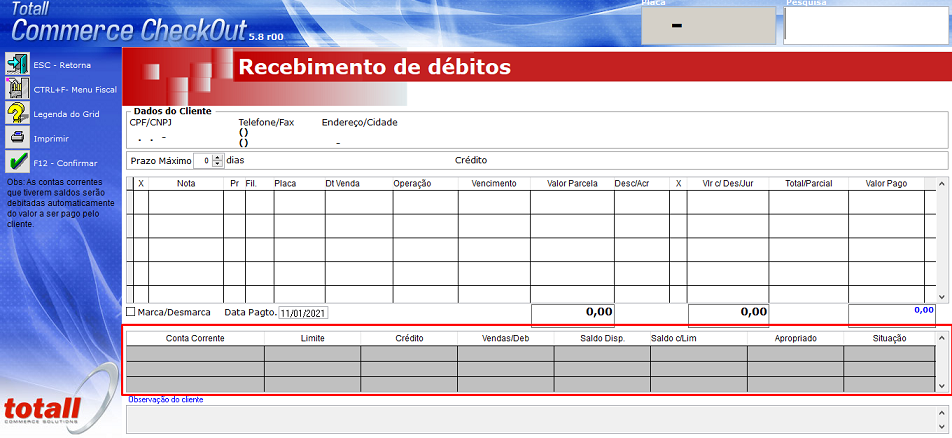This screenshot has height=438, width=952.
Task: Increase Prazo Máximo days with up arrow
Action: coord(218,157)
